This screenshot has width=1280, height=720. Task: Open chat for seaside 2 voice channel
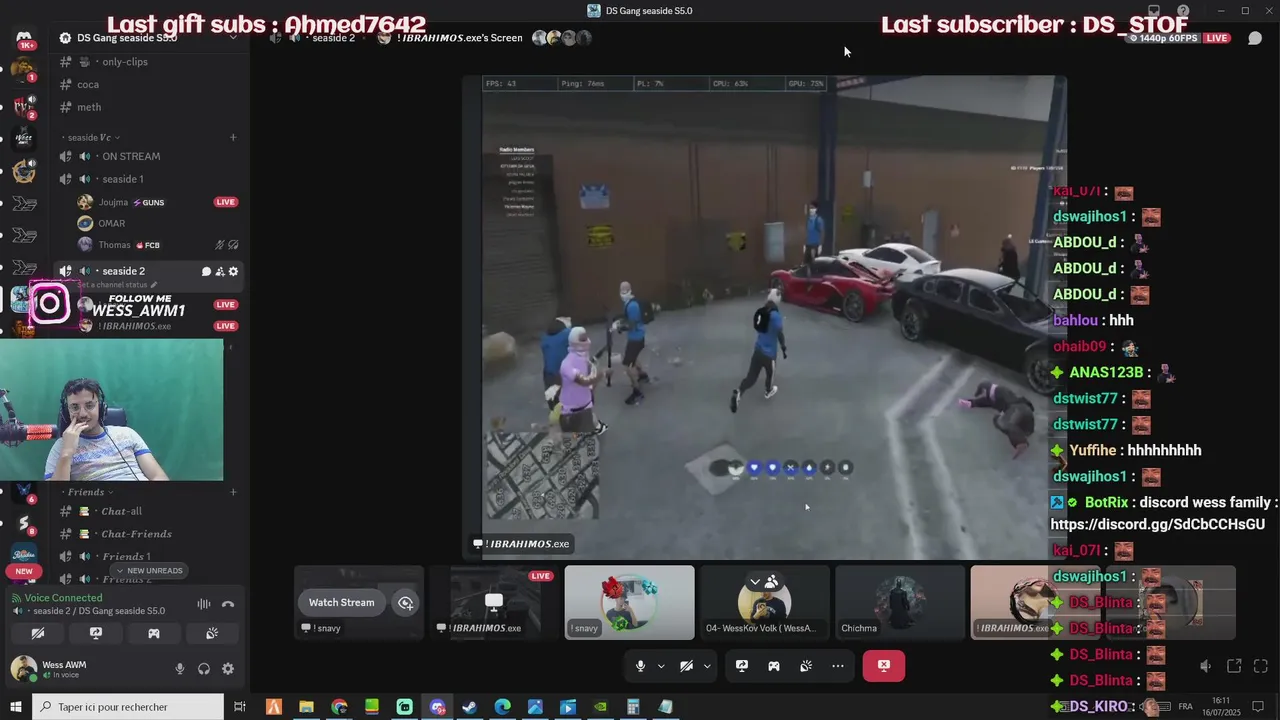click(x=206, y=271)
